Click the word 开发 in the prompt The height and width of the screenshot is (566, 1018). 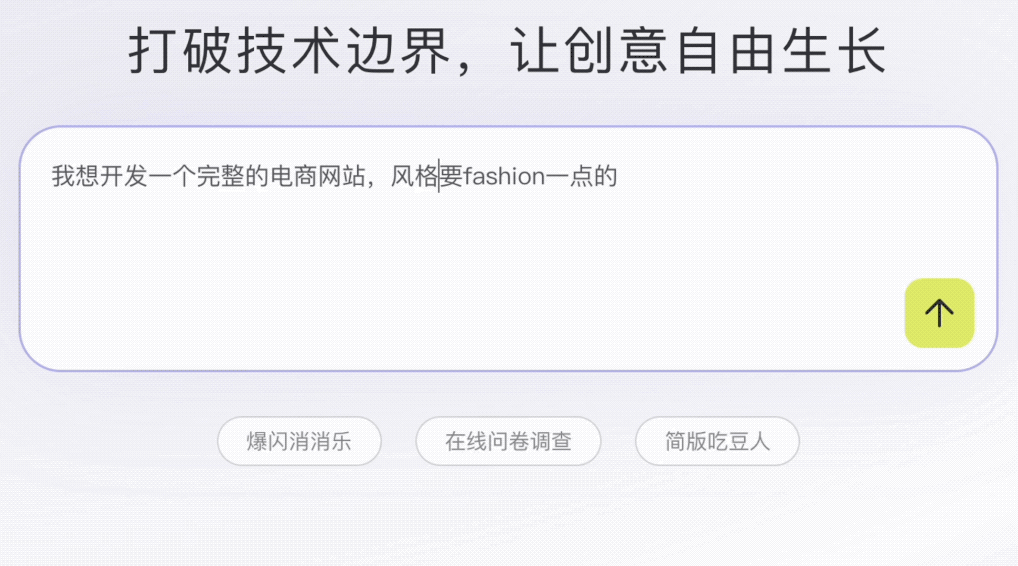point(124,176)
